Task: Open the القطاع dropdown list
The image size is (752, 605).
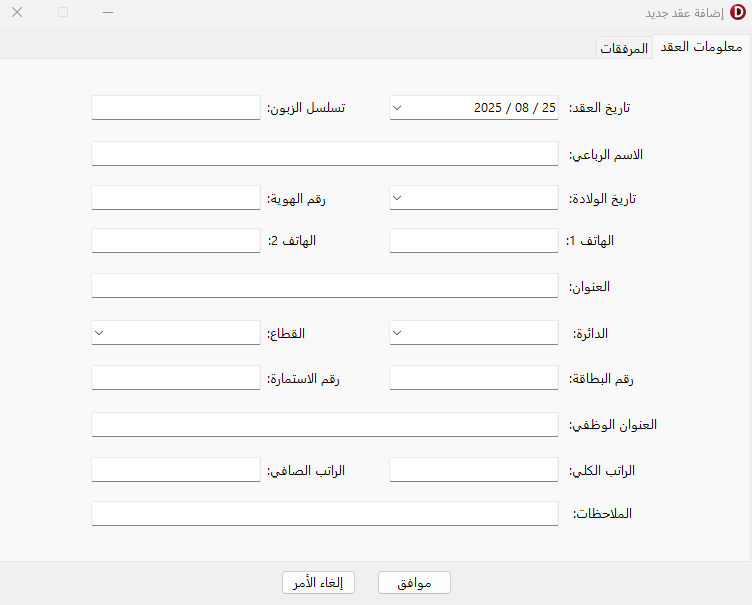Action: [99, 333]
